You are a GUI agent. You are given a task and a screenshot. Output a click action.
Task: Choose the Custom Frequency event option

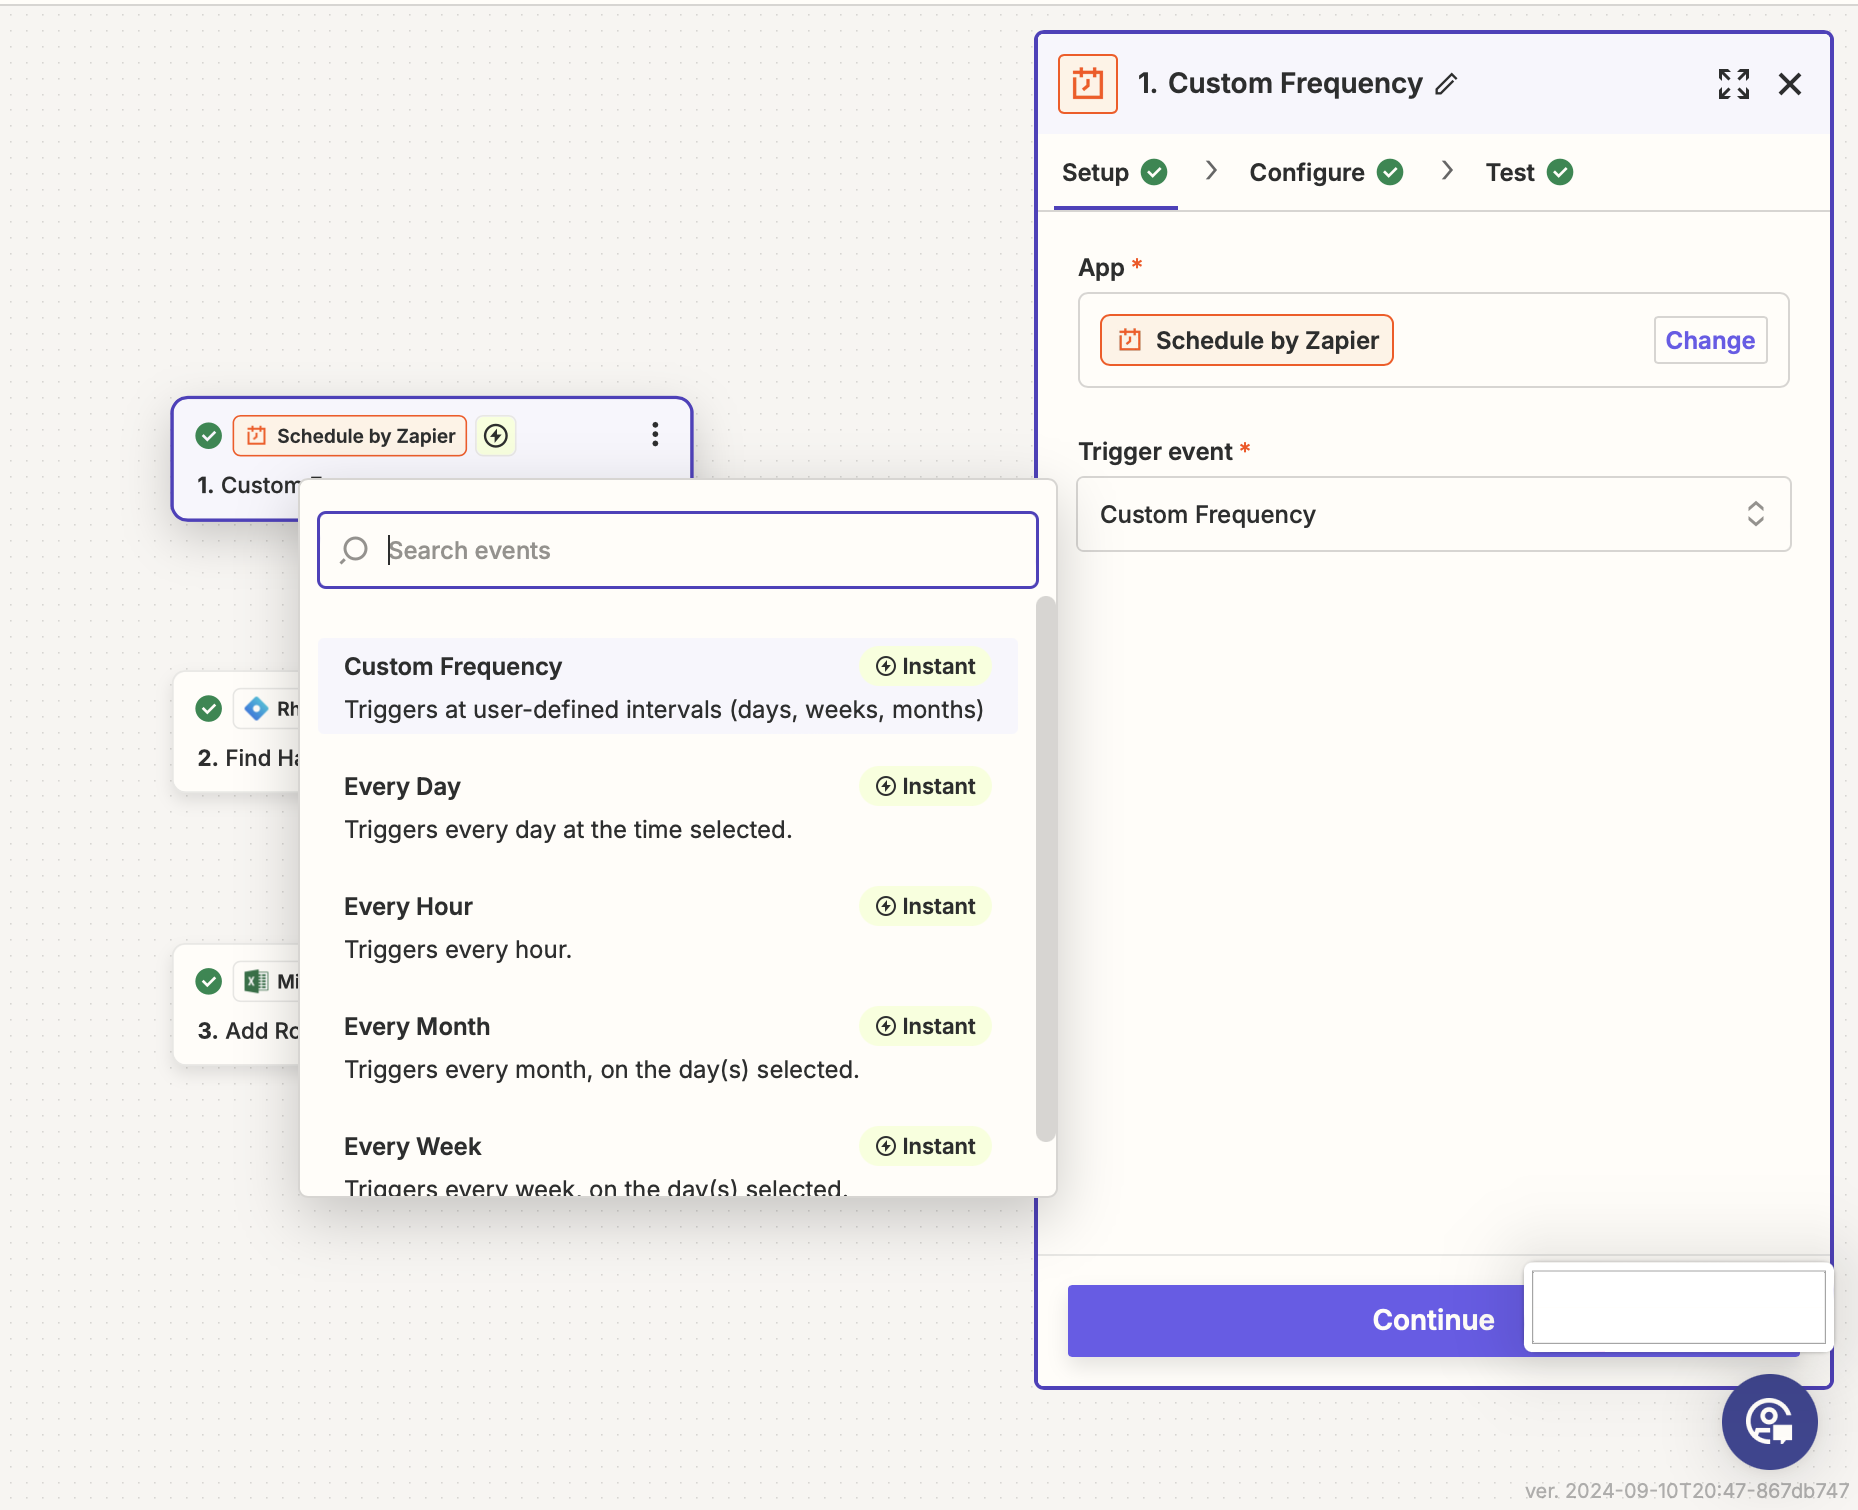[668, 686]
